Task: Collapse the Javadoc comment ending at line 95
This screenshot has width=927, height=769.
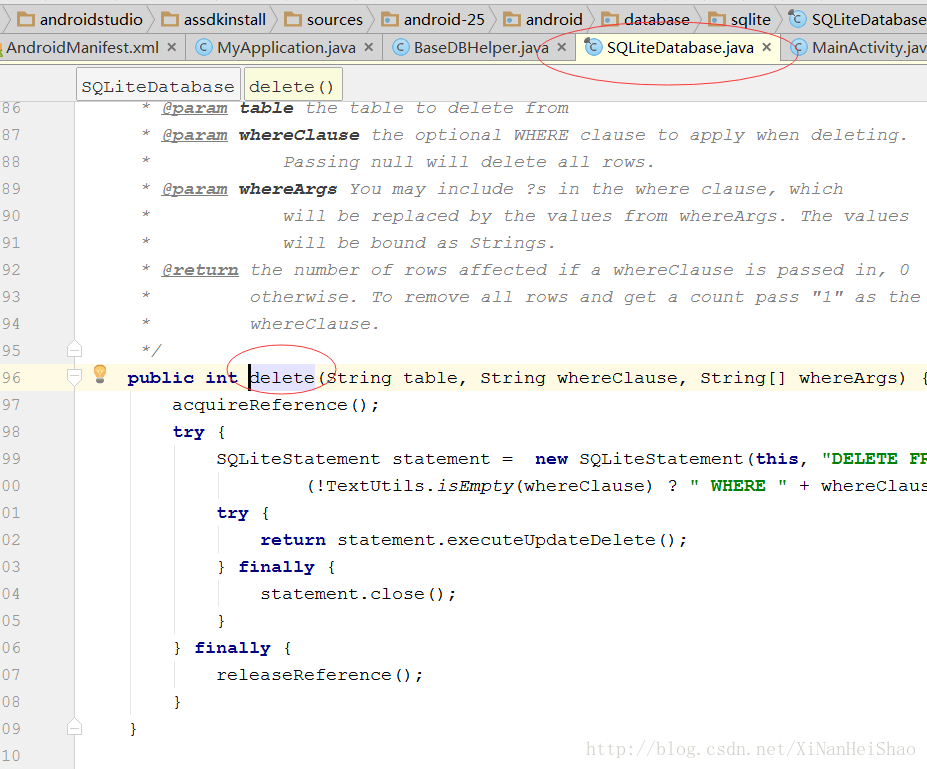Action: click(x=74, y=350)
